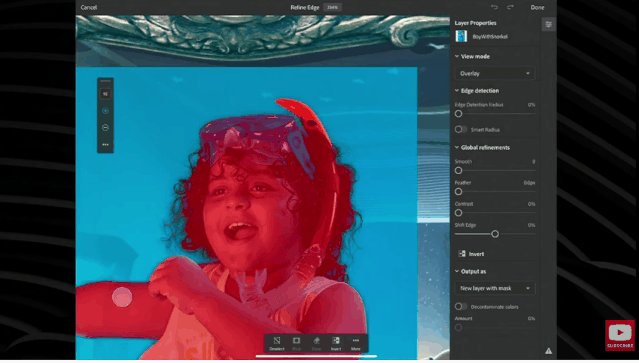Click the Shift Edge slider handle
Viewport: 639px width, 363px height.
tap(495, 234)
